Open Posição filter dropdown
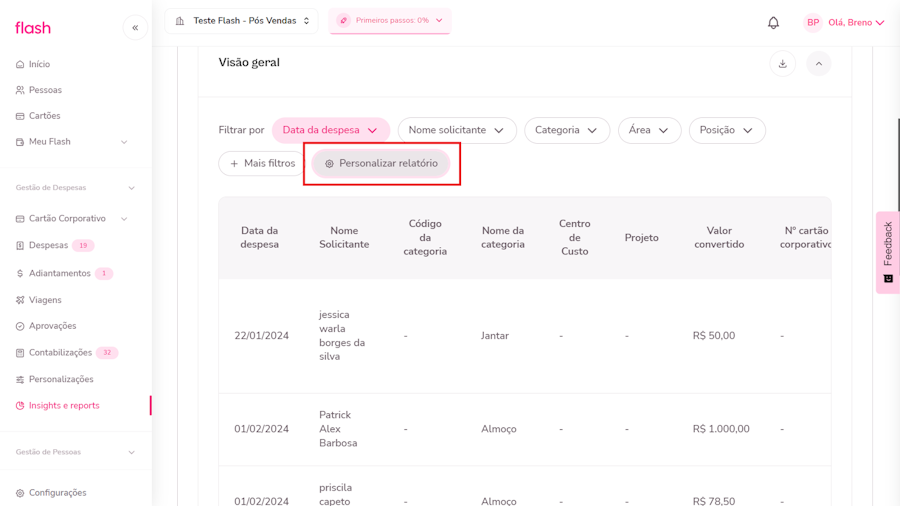The height and width of the screenshot is (506, 900). (x=727, y=130)
